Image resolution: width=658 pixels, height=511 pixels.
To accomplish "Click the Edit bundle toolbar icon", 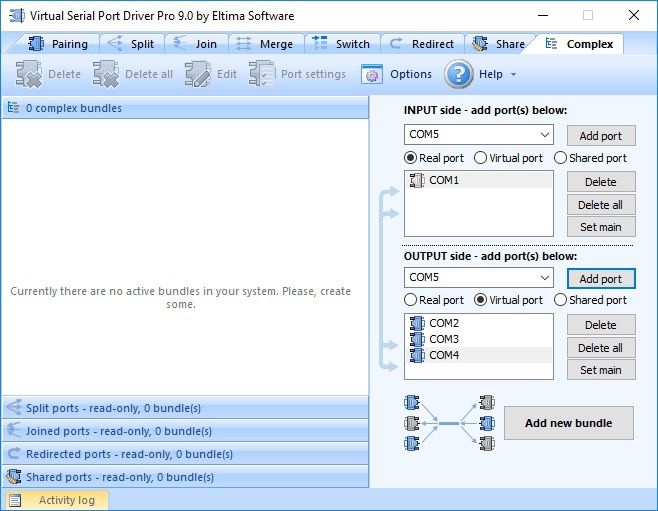I will click(198, 74).
